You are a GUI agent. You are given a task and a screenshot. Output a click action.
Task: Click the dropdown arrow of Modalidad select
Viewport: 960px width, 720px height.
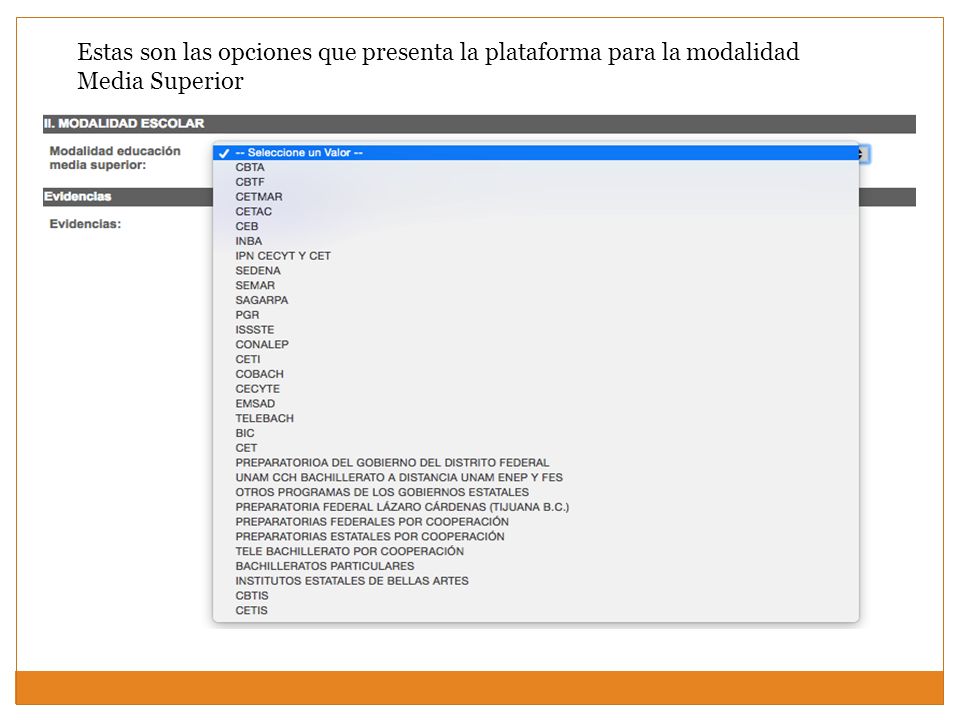[864, 154]
